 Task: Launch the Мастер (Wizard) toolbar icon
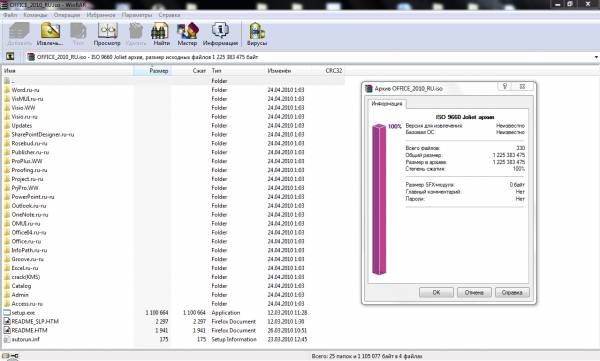click(187, 34)
